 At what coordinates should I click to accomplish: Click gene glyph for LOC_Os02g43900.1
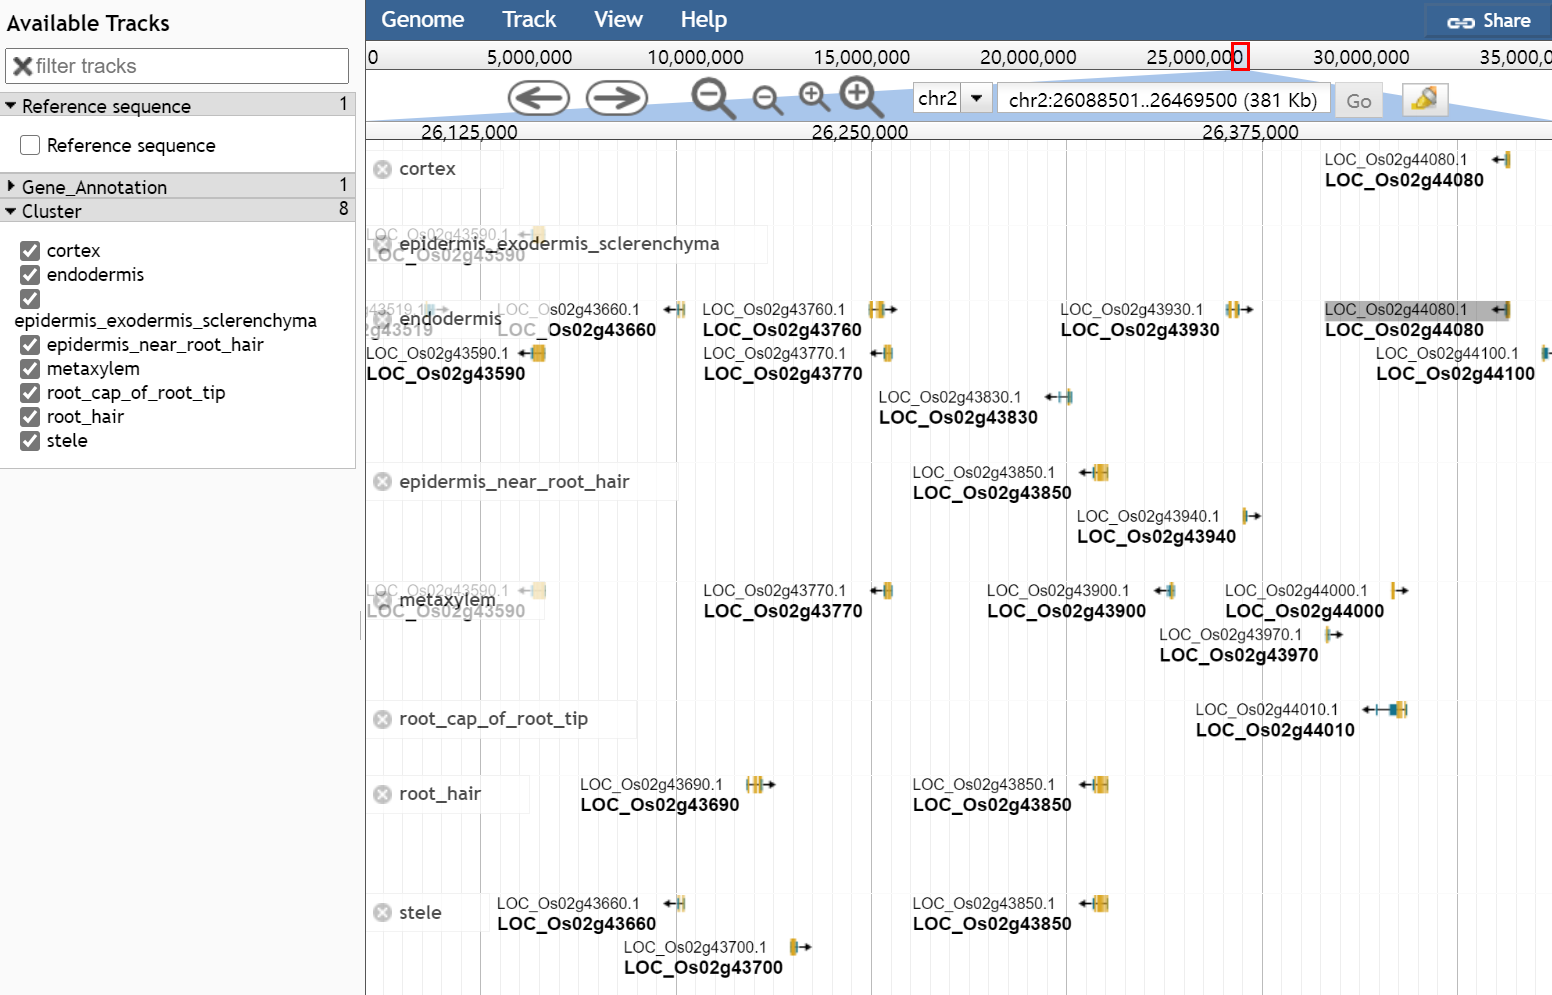(x=1165, y=591)
